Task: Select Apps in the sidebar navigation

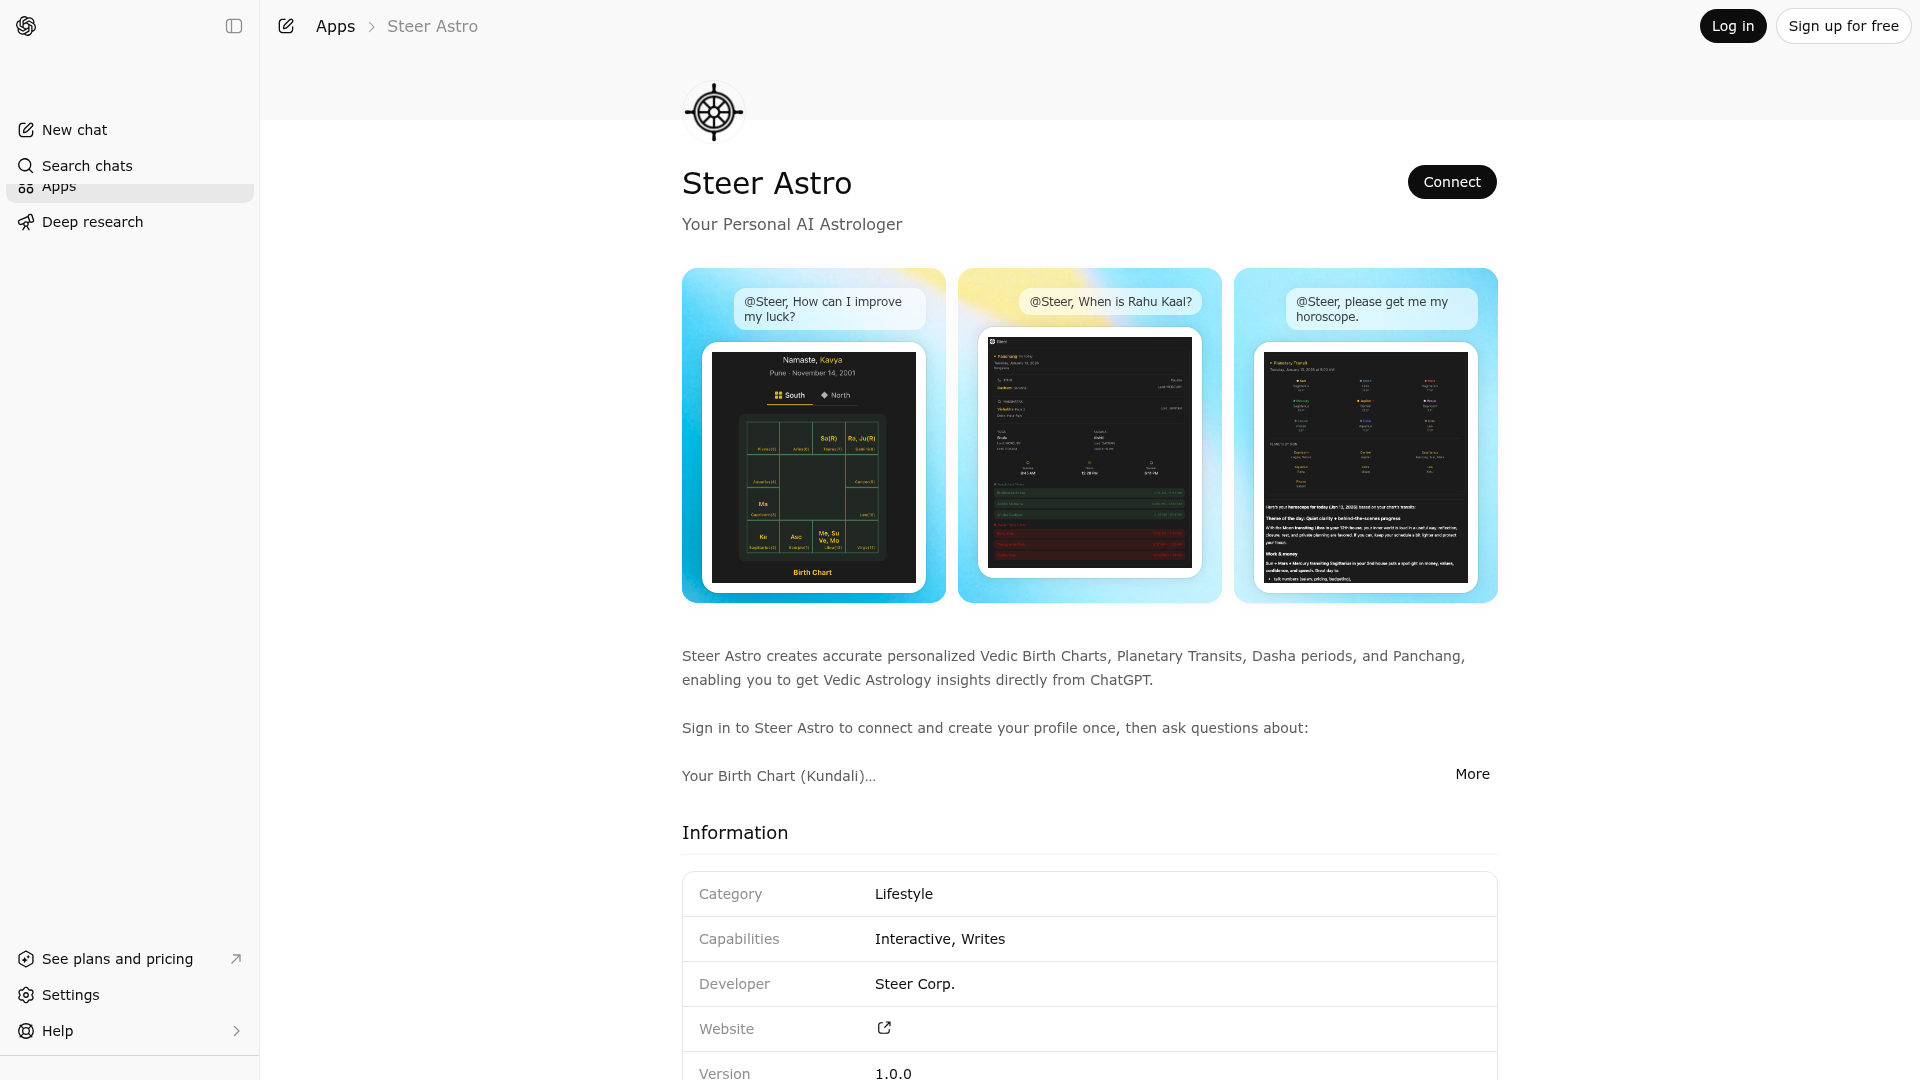Action: pos(58,186)
